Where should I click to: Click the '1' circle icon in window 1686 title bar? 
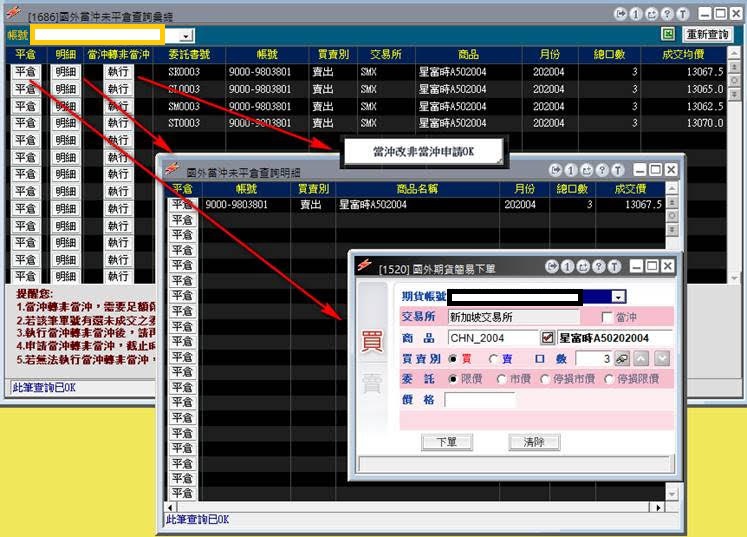click(x=636, y=14)
